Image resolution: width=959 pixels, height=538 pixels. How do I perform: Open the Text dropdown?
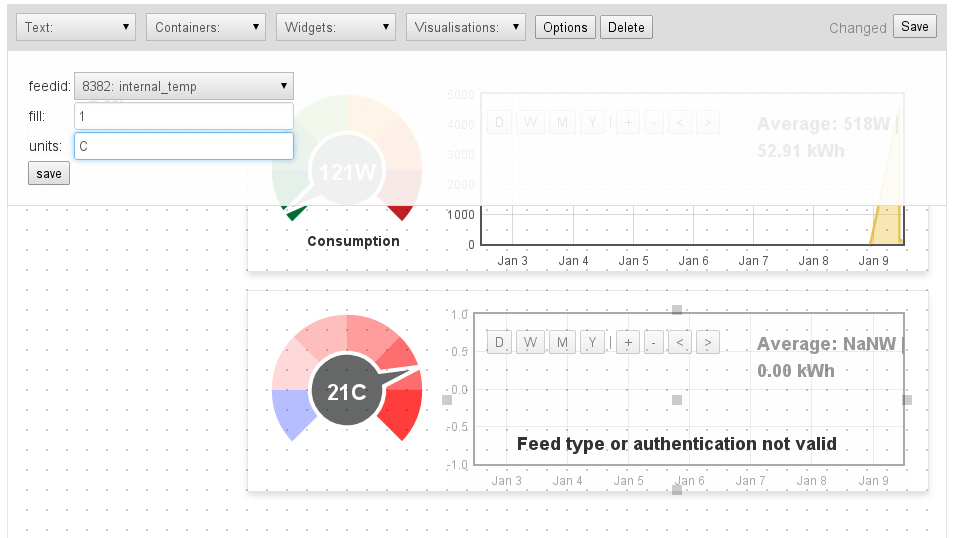(x=76, y=27)
